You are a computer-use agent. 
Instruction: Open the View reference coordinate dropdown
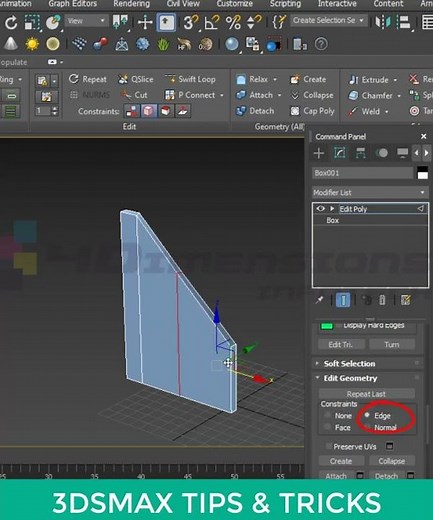point(86,21)
